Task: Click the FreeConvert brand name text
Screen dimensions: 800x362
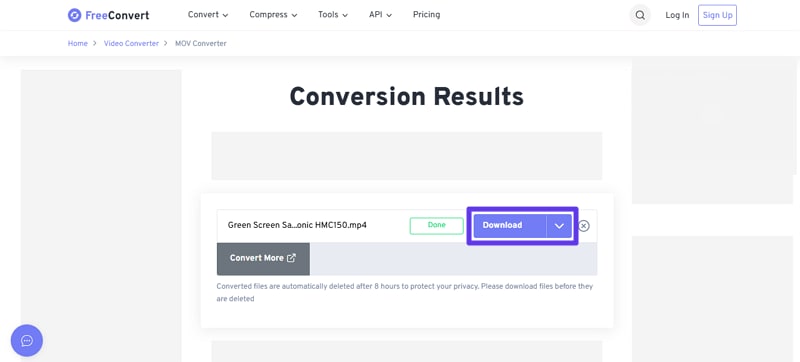Action: [x=117, y=15]
